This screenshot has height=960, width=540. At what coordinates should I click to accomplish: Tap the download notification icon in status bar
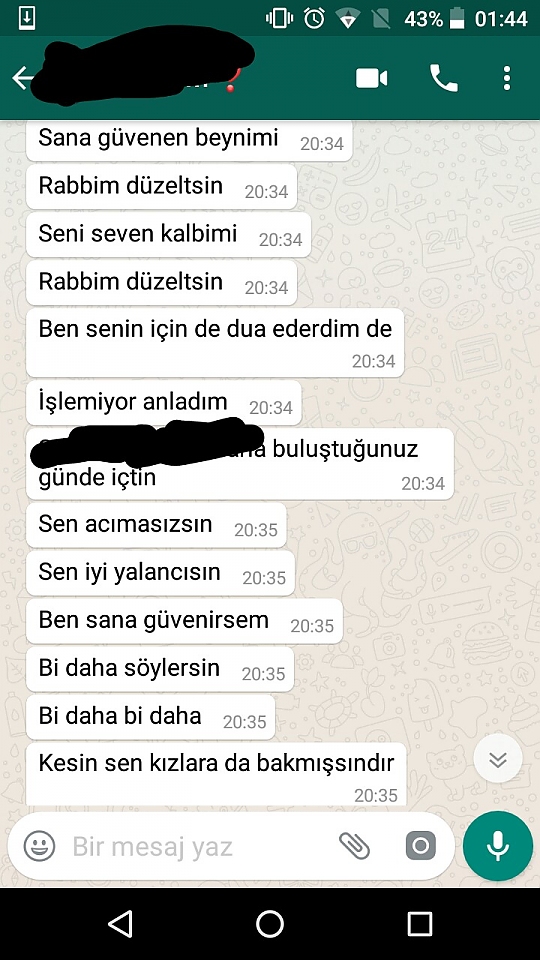click(x=26, y=18)
